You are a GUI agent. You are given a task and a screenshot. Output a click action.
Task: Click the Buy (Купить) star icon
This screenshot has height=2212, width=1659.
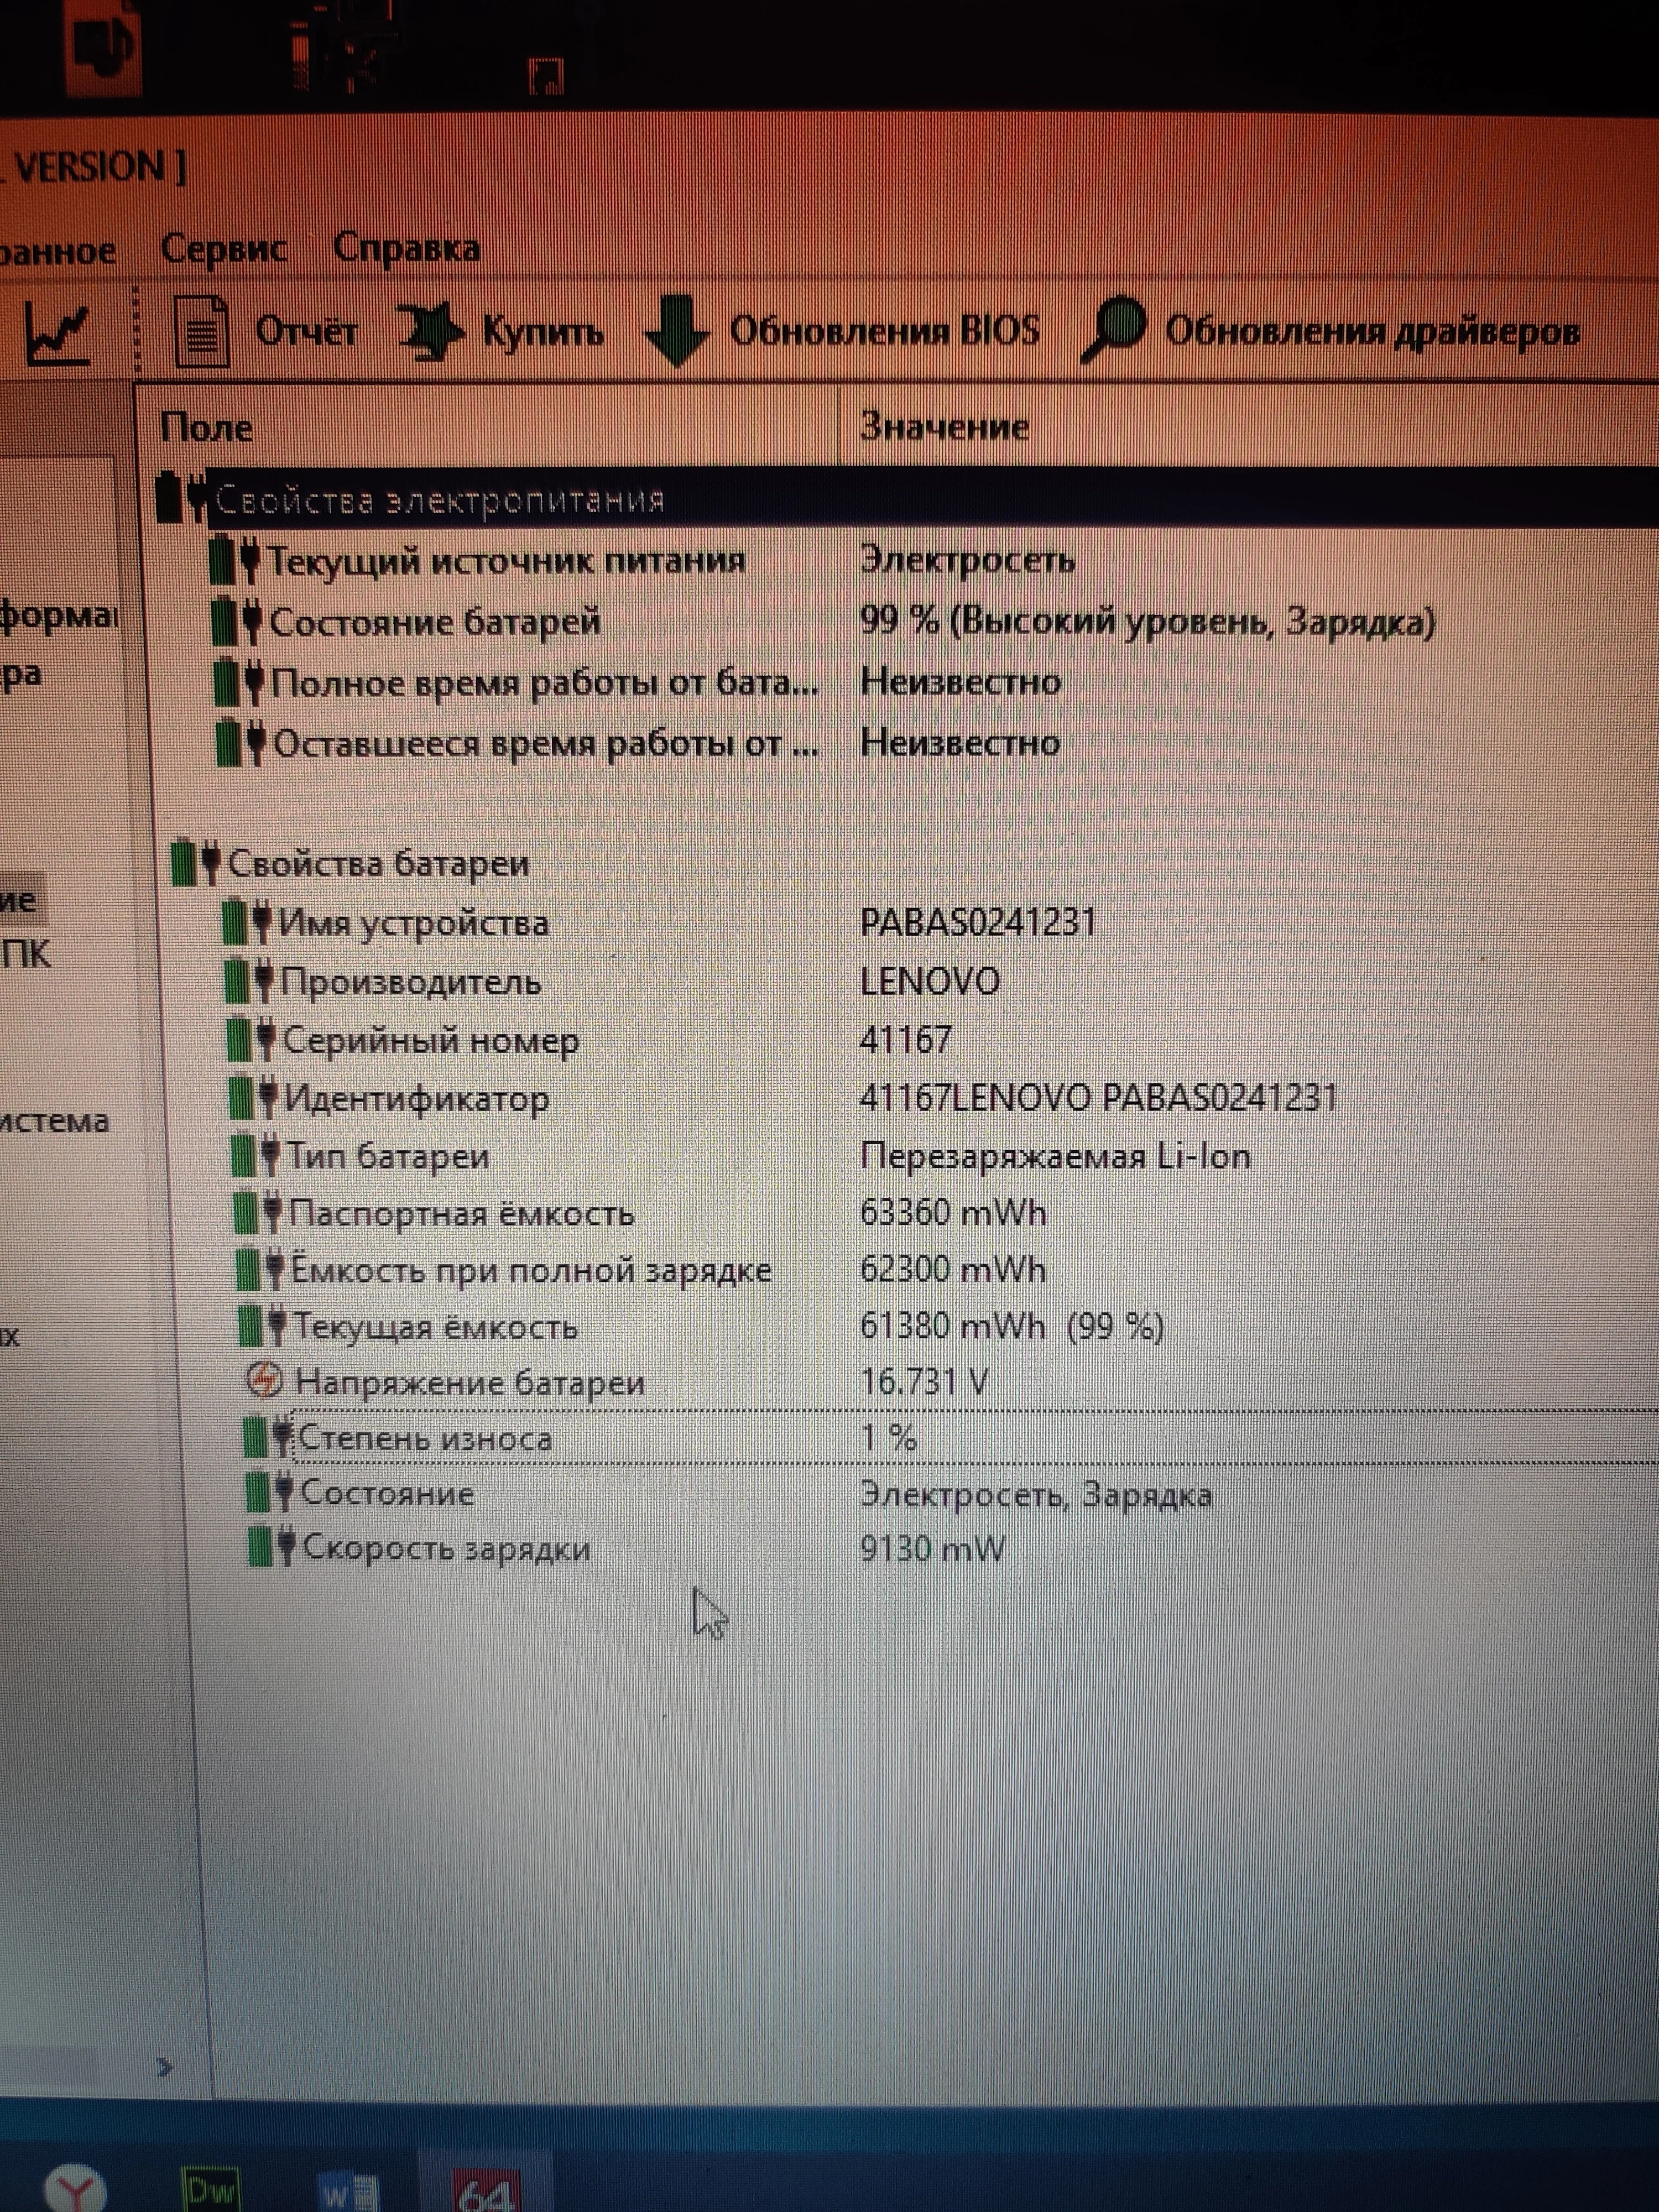pos(430,331)
